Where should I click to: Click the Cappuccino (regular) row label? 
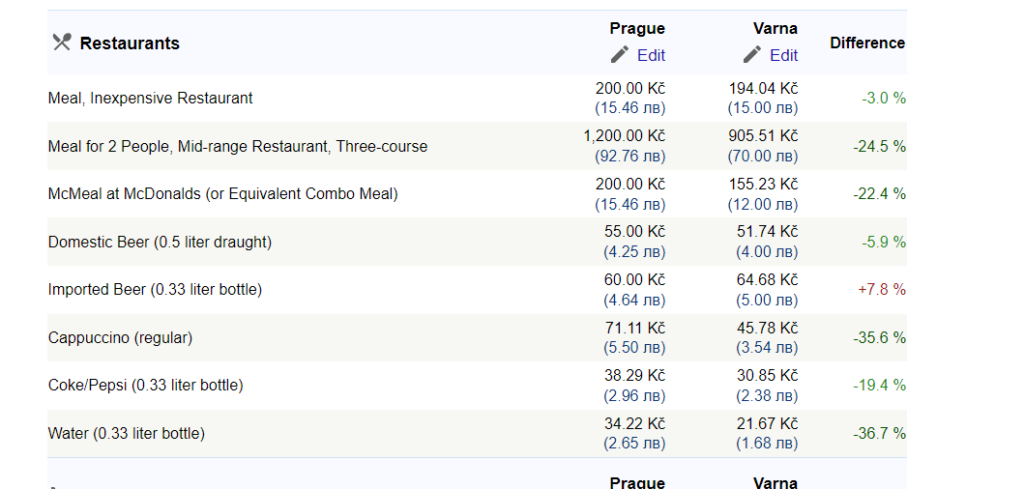point(120,338)
